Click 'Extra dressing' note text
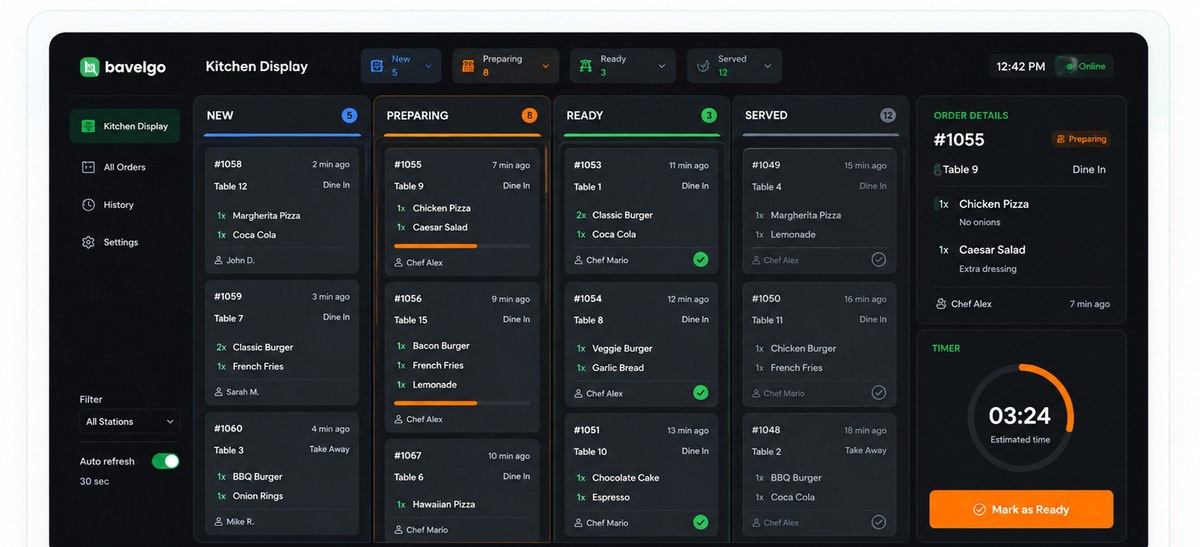 (x=988, y=269)
